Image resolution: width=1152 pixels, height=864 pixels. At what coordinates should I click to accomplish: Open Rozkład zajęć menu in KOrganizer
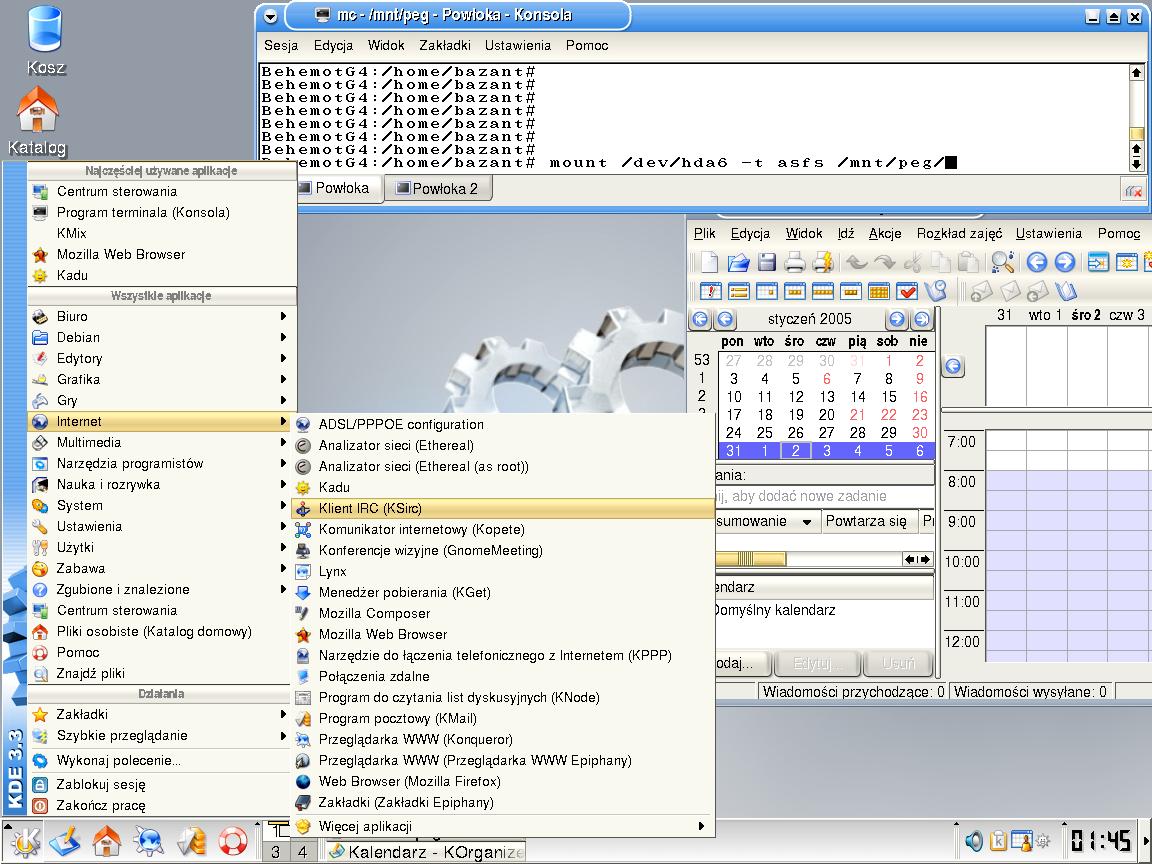click(959, 234)
